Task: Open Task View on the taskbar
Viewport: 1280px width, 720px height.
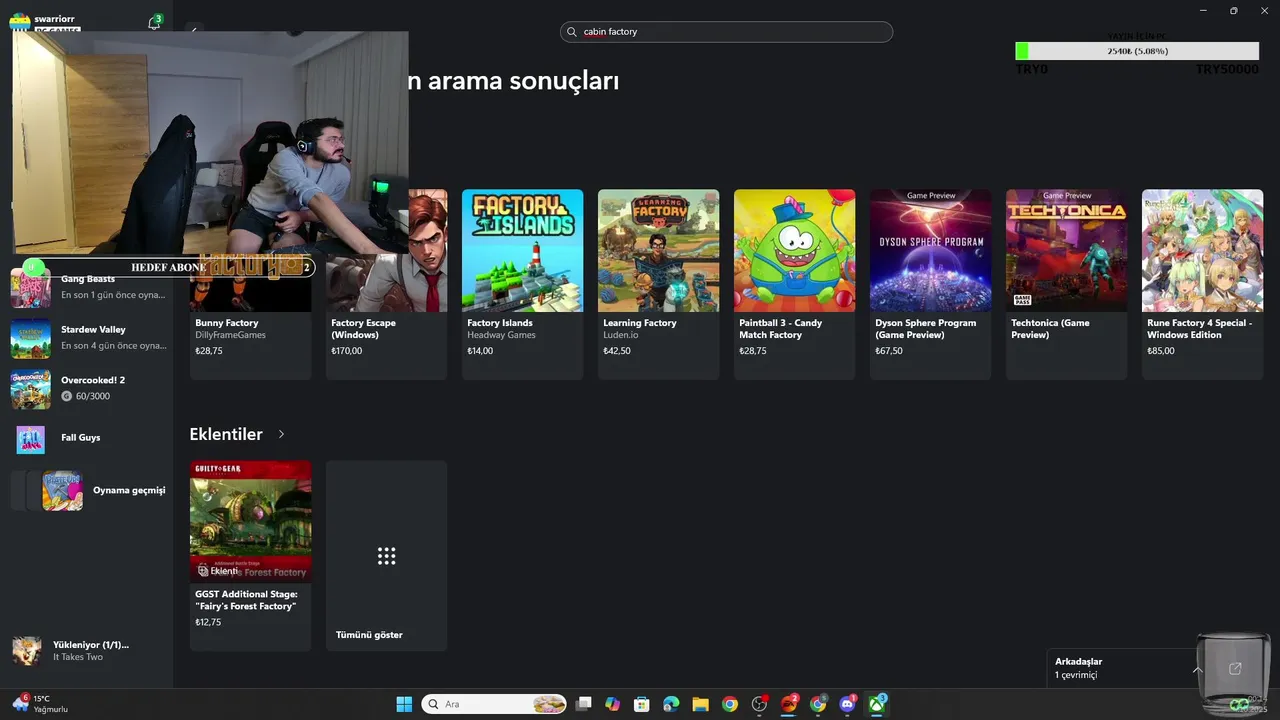Action: coord(584,704)
